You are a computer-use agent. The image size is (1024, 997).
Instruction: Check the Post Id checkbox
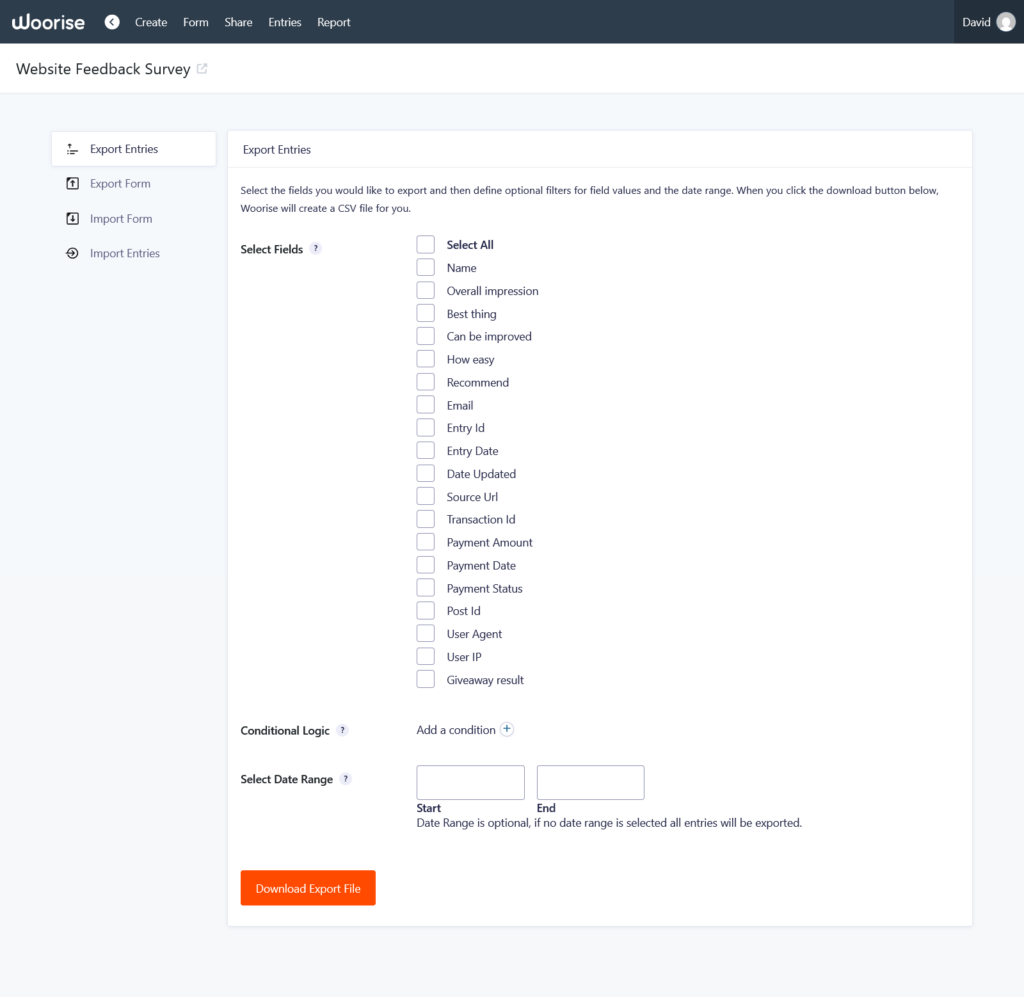426,610
